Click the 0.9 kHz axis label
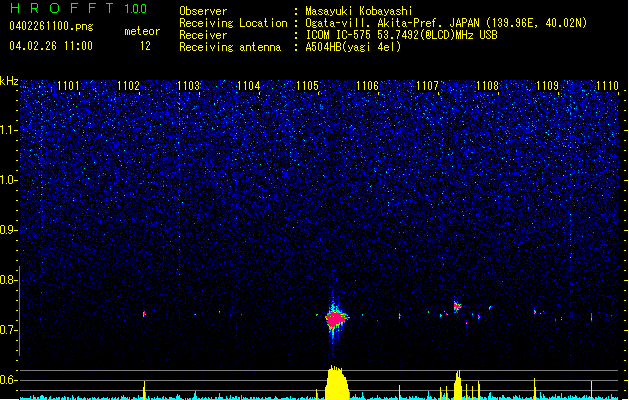The height and width of the screenshot is (400, 629). point(8,230)
